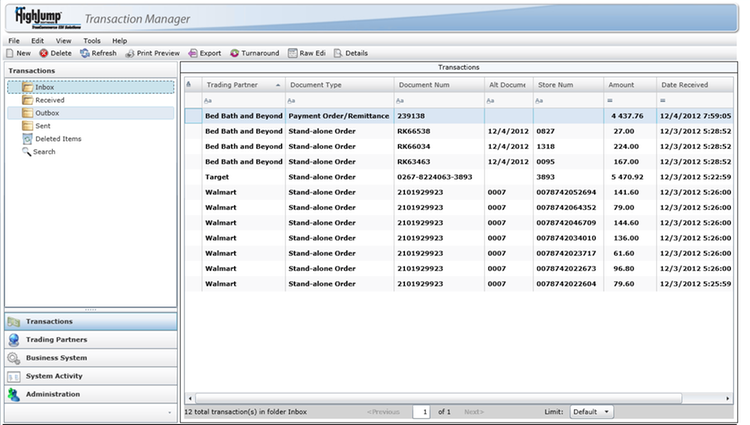Open Print Preview from toolbar

tap(152, 53)
